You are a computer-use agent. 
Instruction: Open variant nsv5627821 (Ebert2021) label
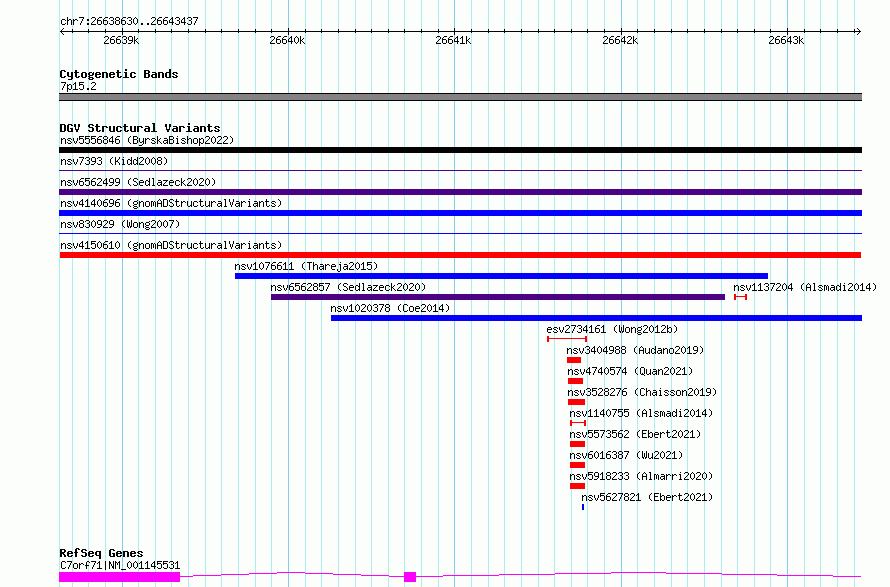pyautogui.click(x=647, y=497)
